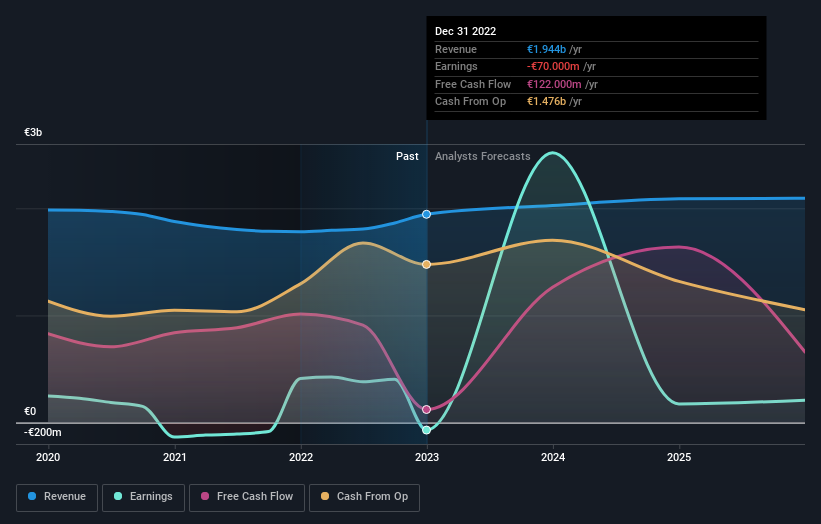Click the €0 y-axis label
The width and height of the screenshot is (821, 524).
30,411
